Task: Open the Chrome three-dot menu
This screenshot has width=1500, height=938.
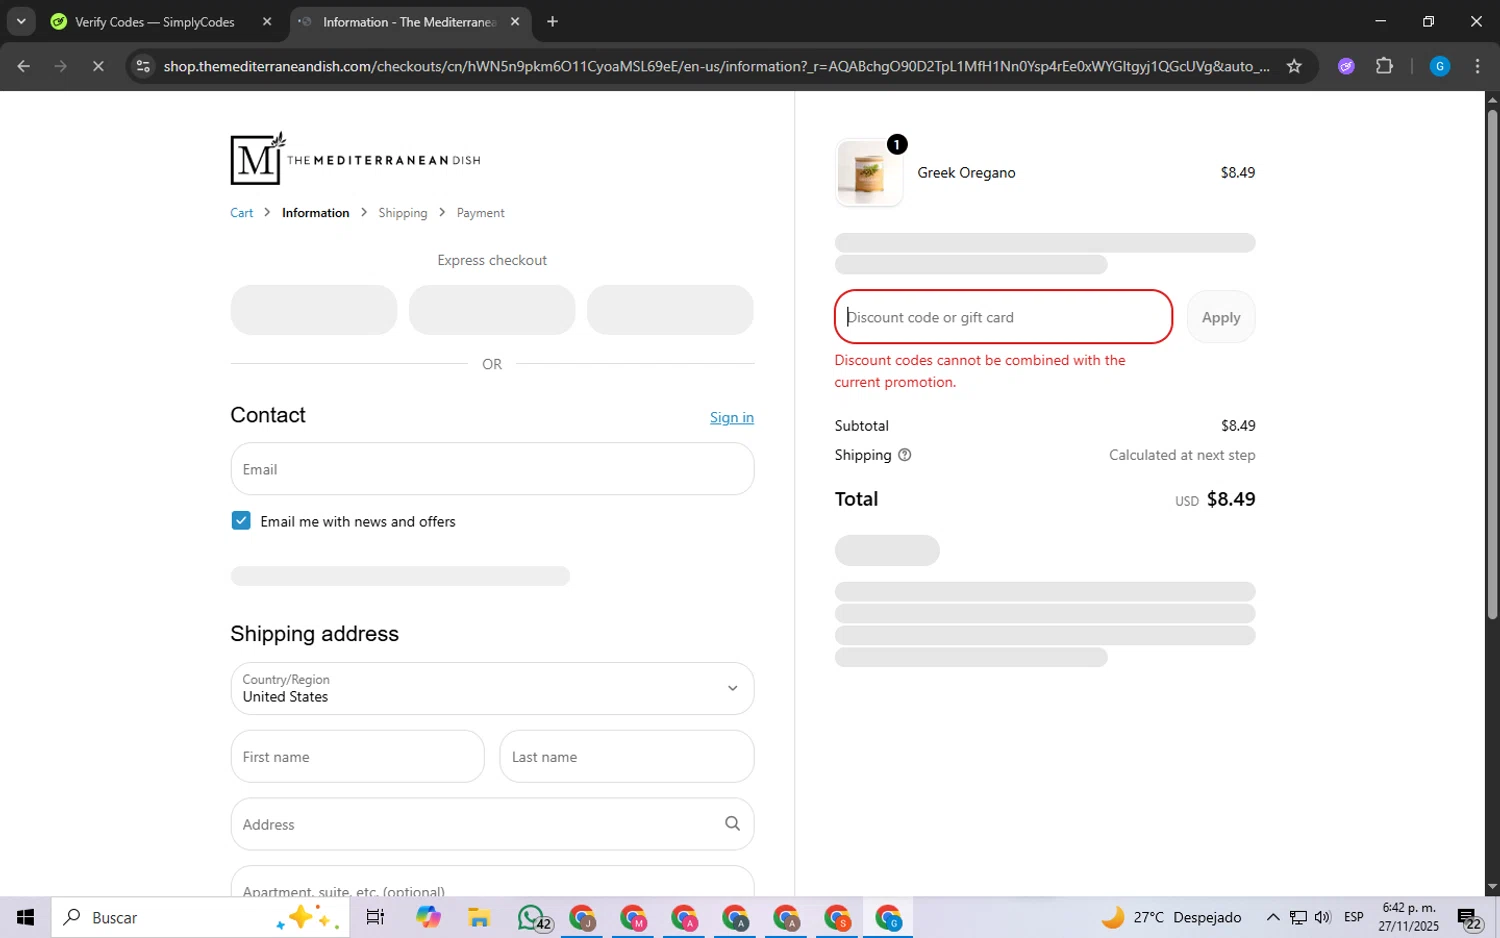Action: (x=1477, y=66)
